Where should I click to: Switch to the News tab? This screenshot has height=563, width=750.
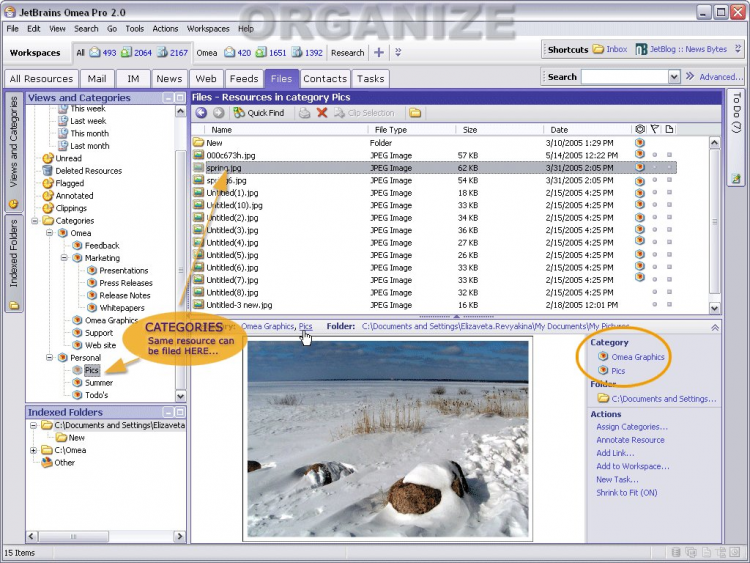(x=169, y=78)
